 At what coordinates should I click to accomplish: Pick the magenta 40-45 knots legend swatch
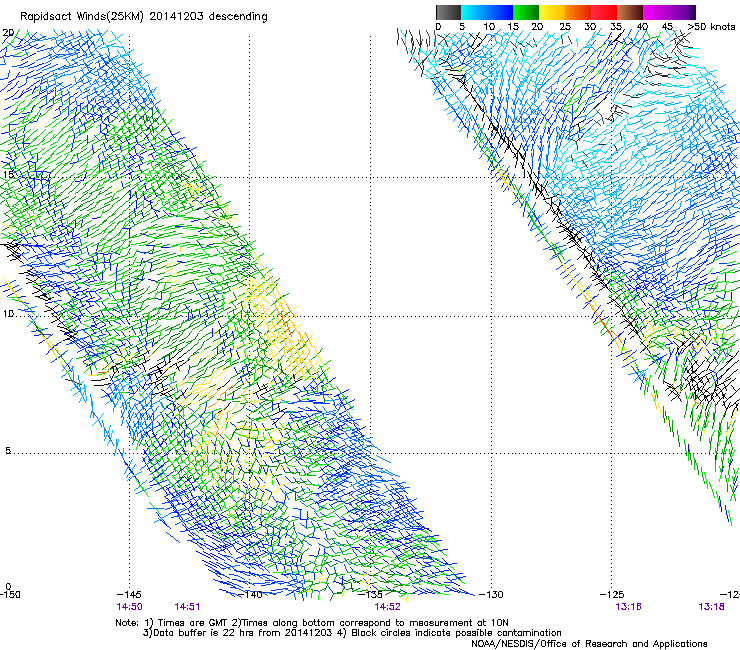pos(656,12)
